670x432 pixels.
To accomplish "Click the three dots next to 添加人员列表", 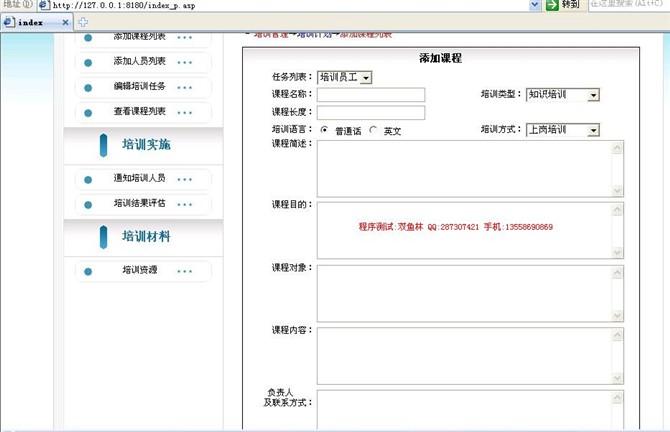I will pyautogui.click(x=185, y=63).
